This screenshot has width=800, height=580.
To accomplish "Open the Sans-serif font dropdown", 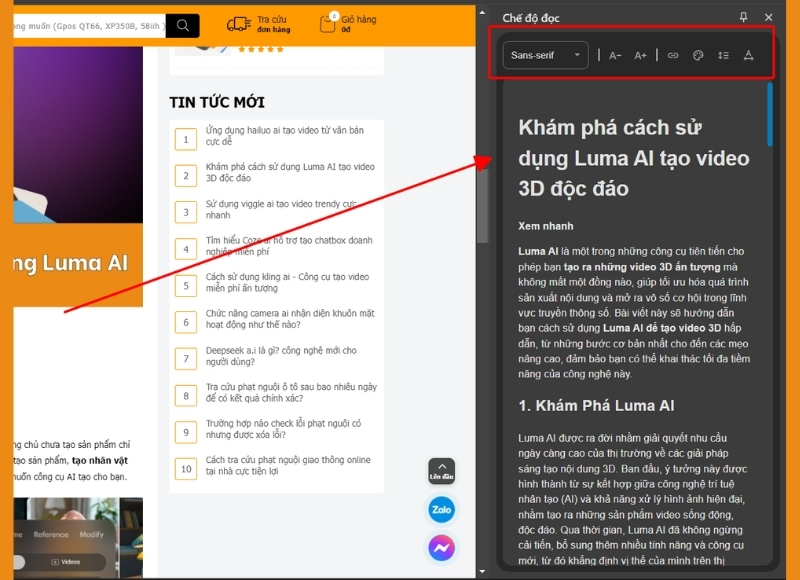I will coord(545,55).
